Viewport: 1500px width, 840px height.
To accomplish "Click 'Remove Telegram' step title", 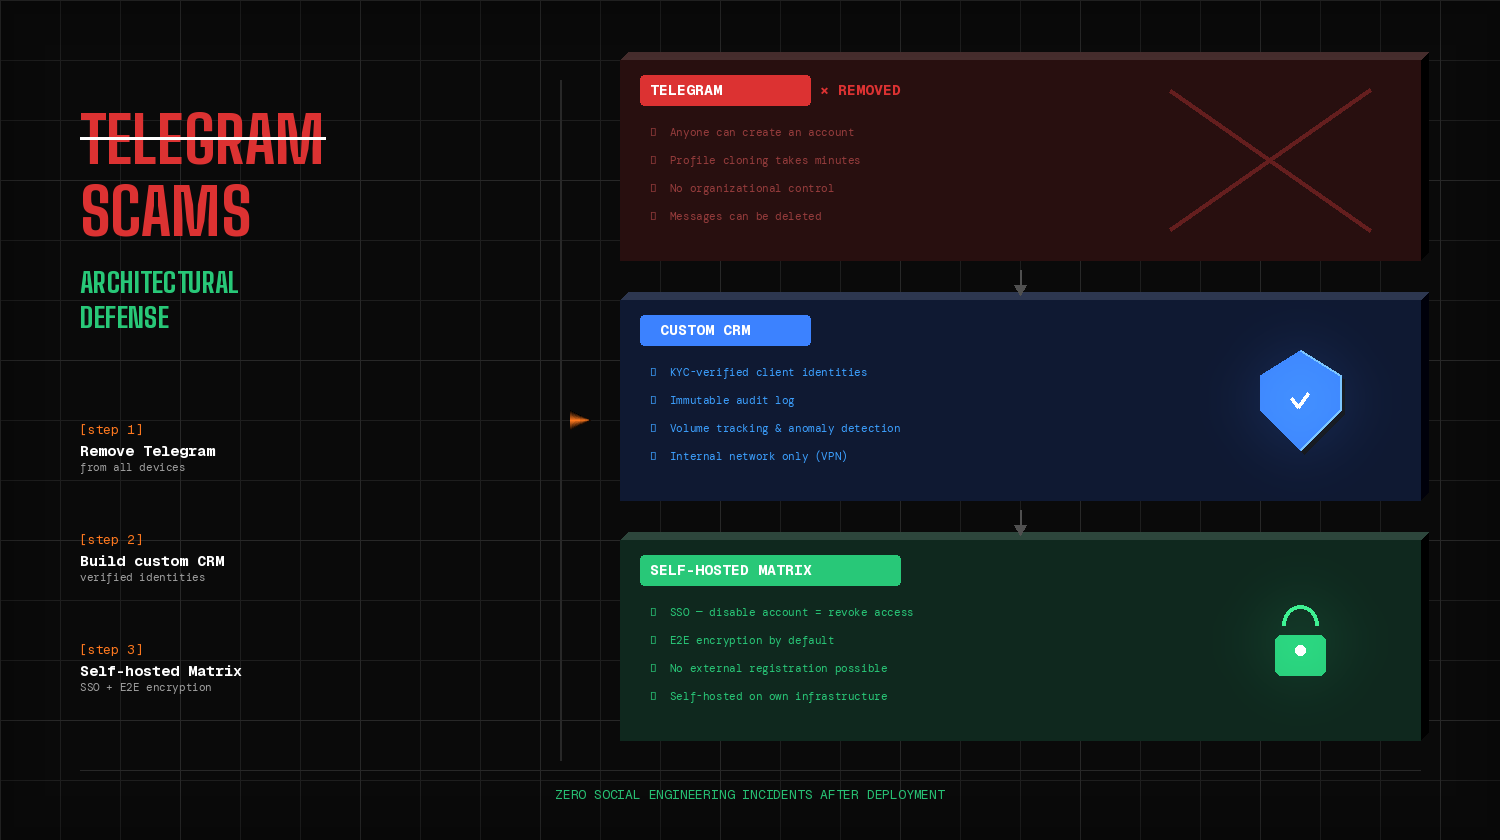I will [148, 451].
